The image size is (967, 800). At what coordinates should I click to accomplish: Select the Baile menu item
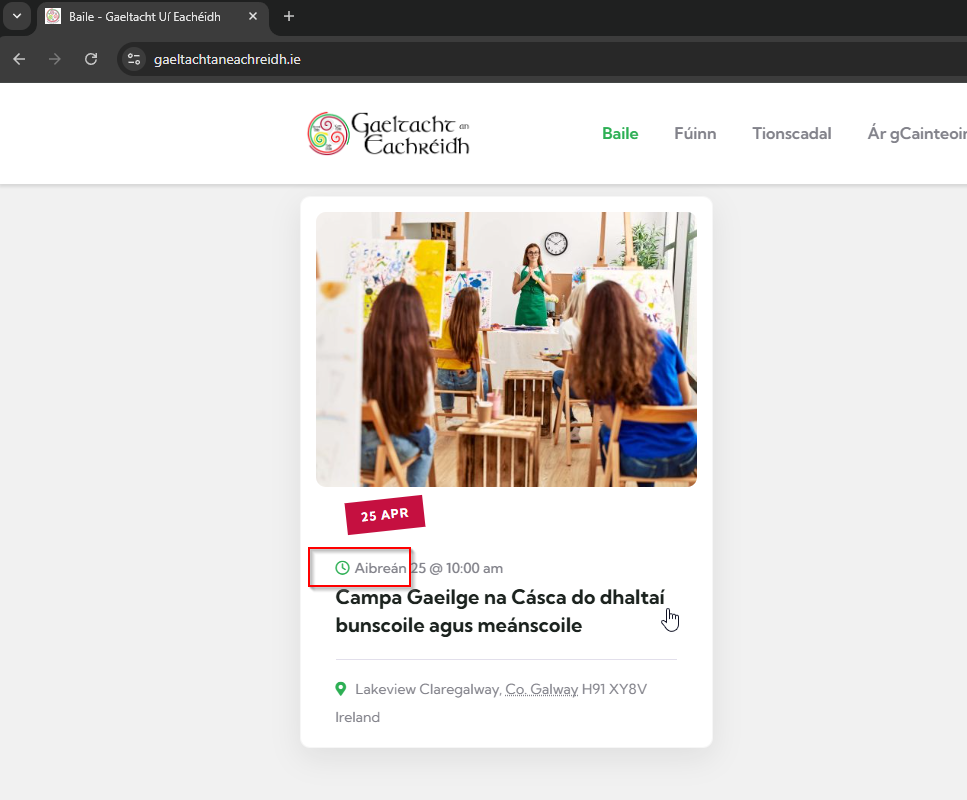pos(619,134)
